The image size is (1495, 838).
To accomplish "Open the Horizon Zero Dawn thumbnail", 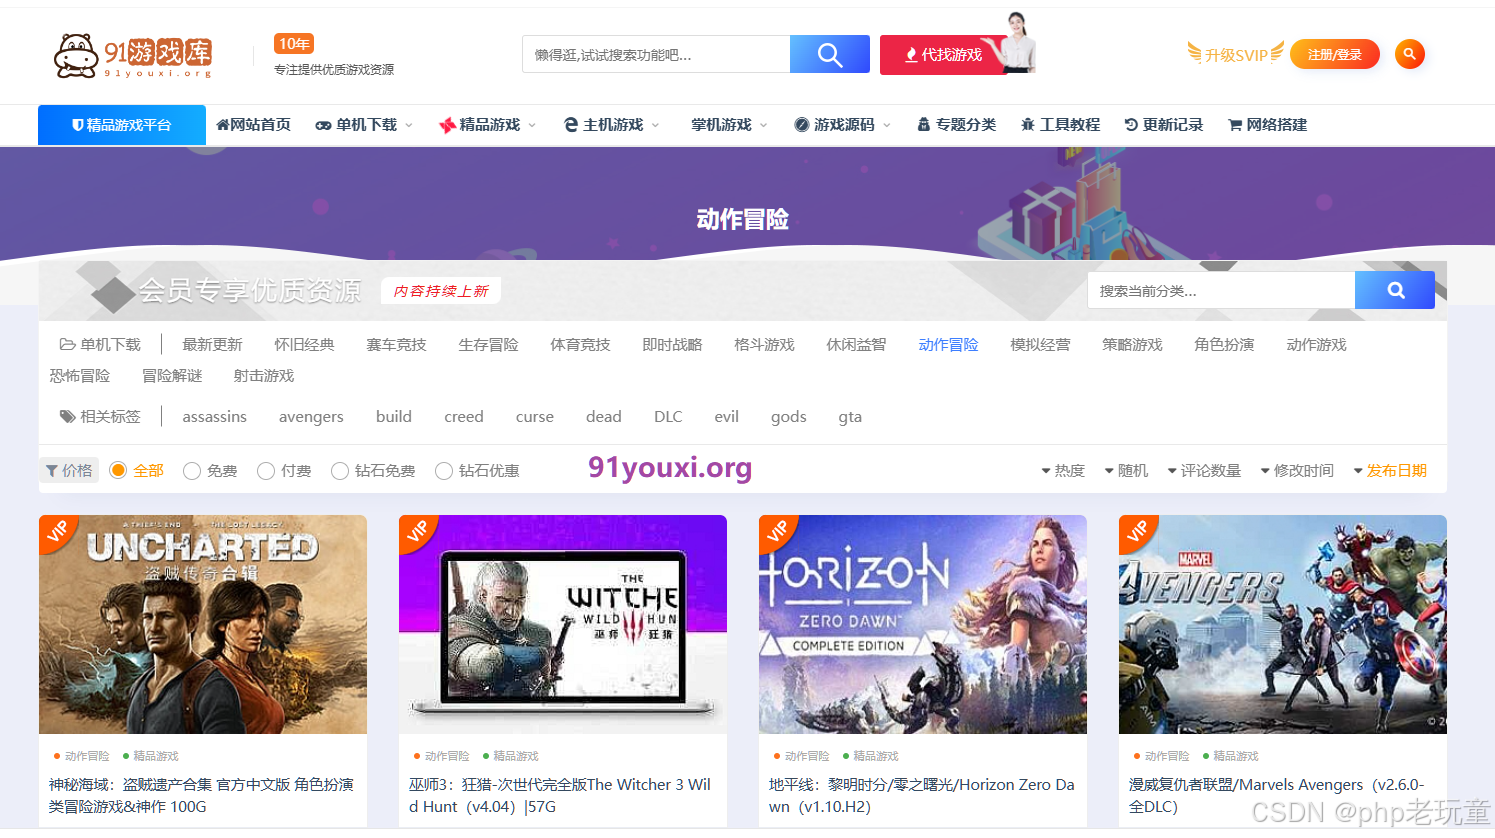I will click(923, 624).
